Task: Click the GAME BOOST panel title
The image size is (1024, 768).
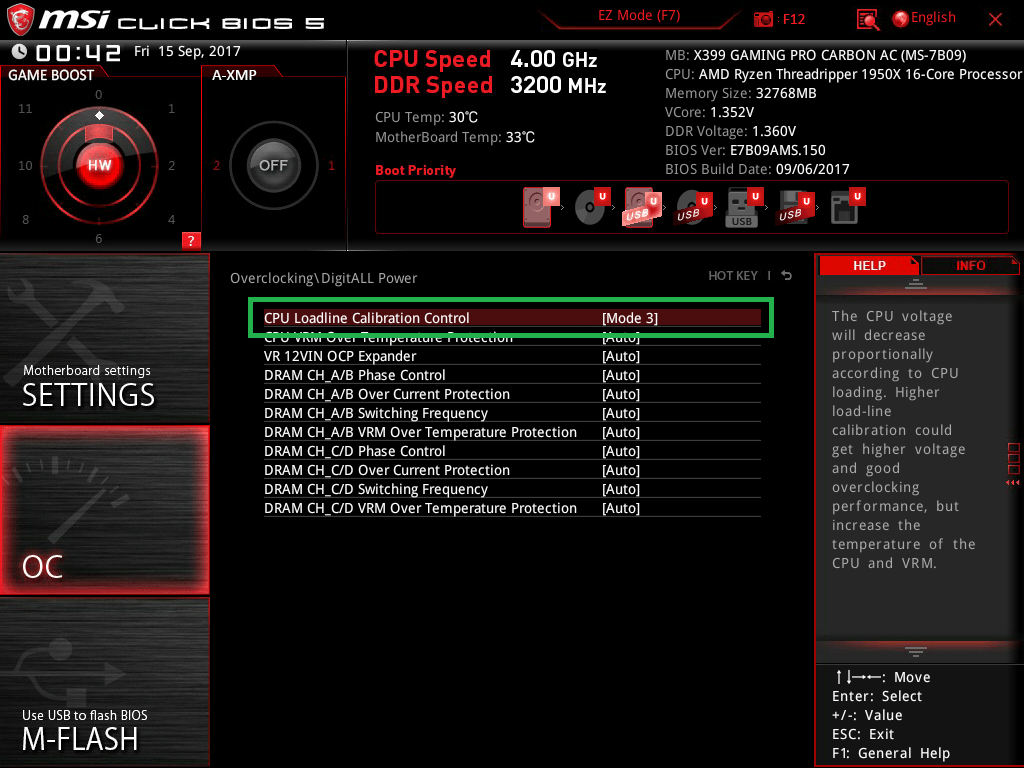Action: coord(51,75)
